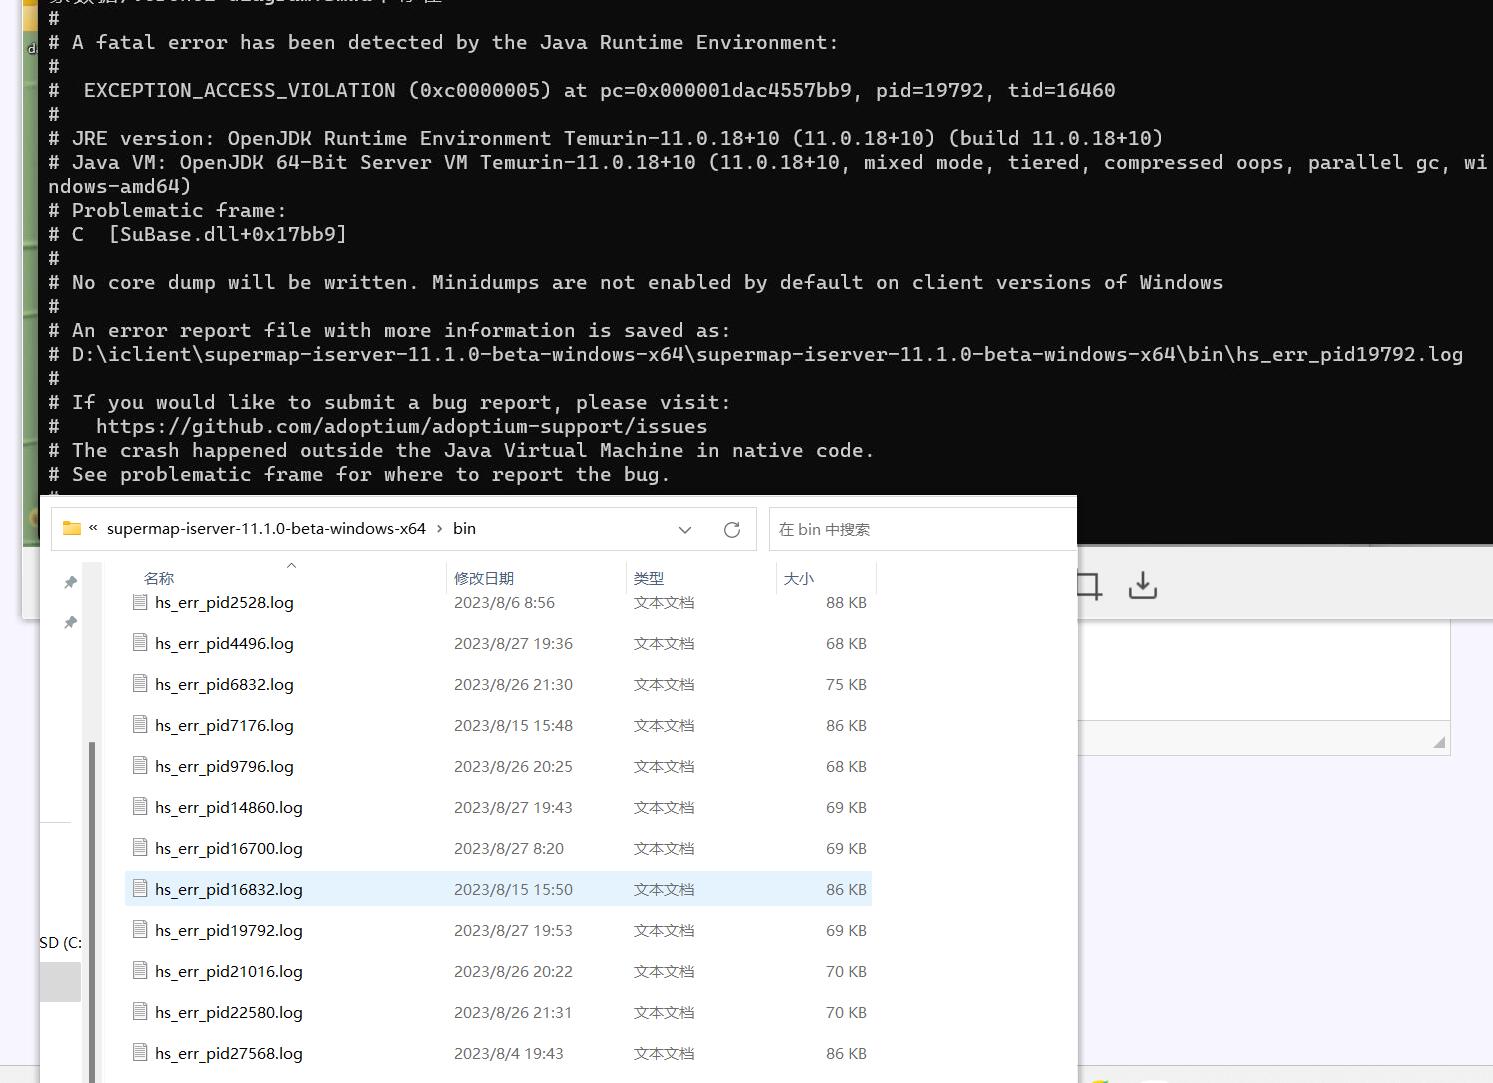Click the document icon of hs_err_pid16832.log
The width and height of the screenshot is (1493, 1083).
(x=140, y=888)
